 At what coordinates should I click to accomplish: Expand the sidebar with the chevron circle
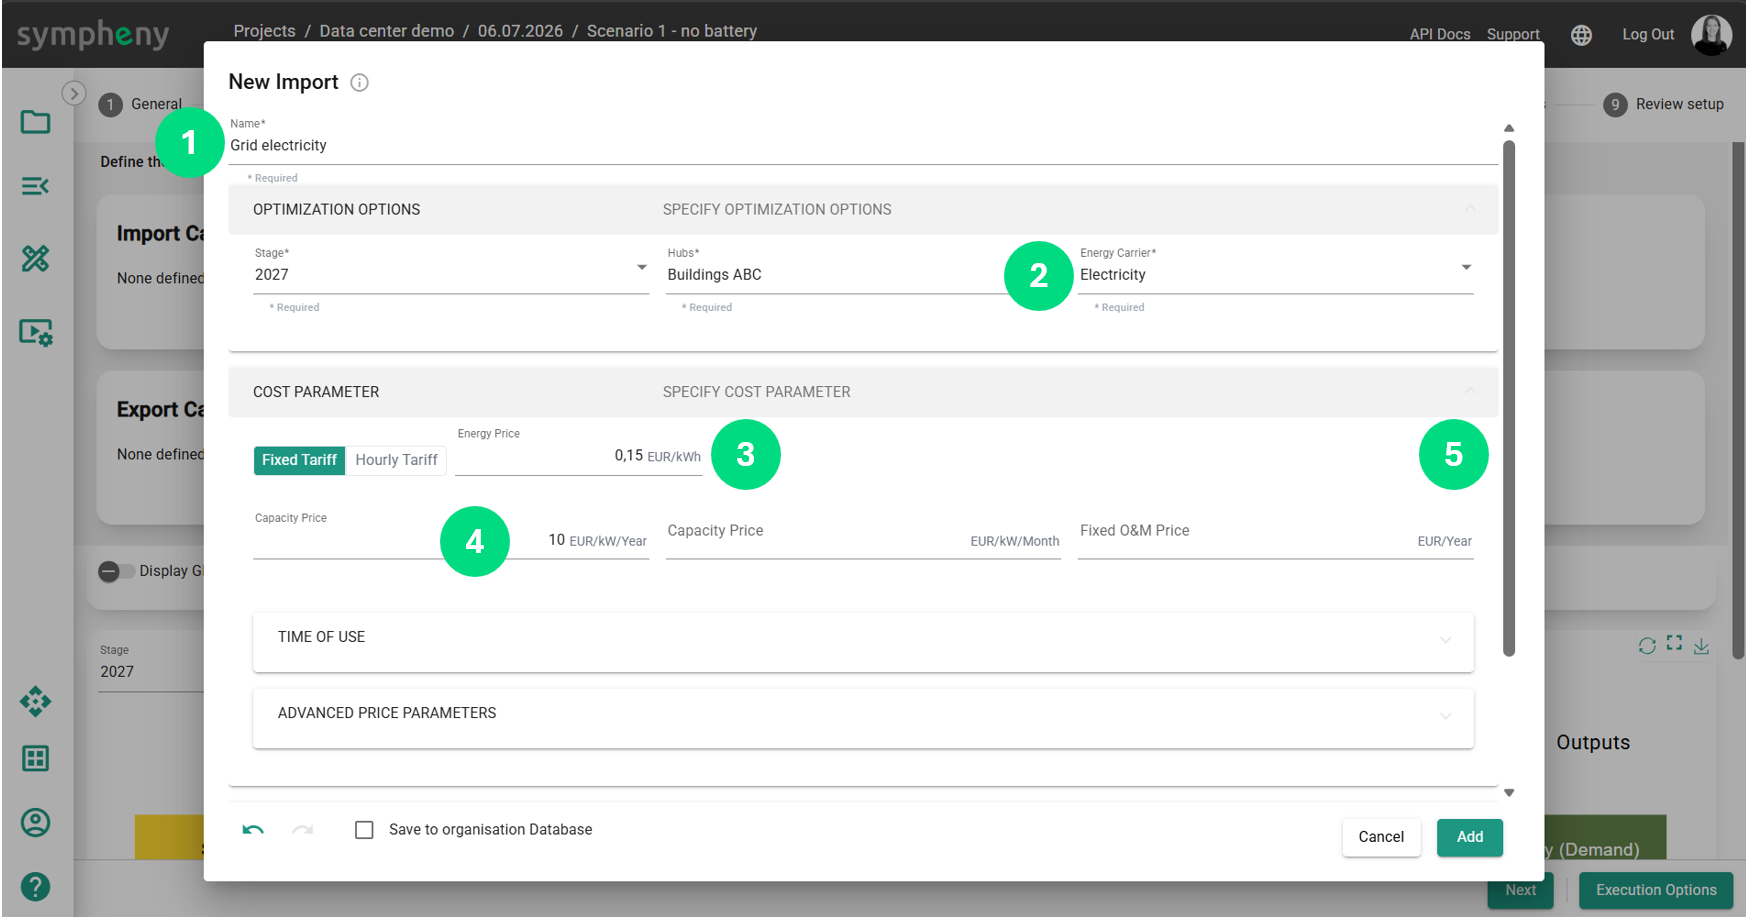pos(73,93)
